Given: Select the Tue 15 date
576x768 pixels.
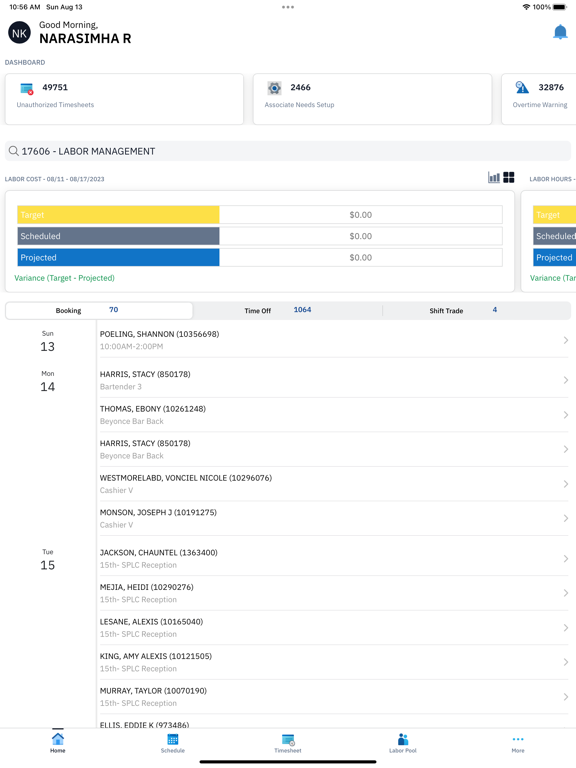Looking at the screenshot, I should 48,560.
